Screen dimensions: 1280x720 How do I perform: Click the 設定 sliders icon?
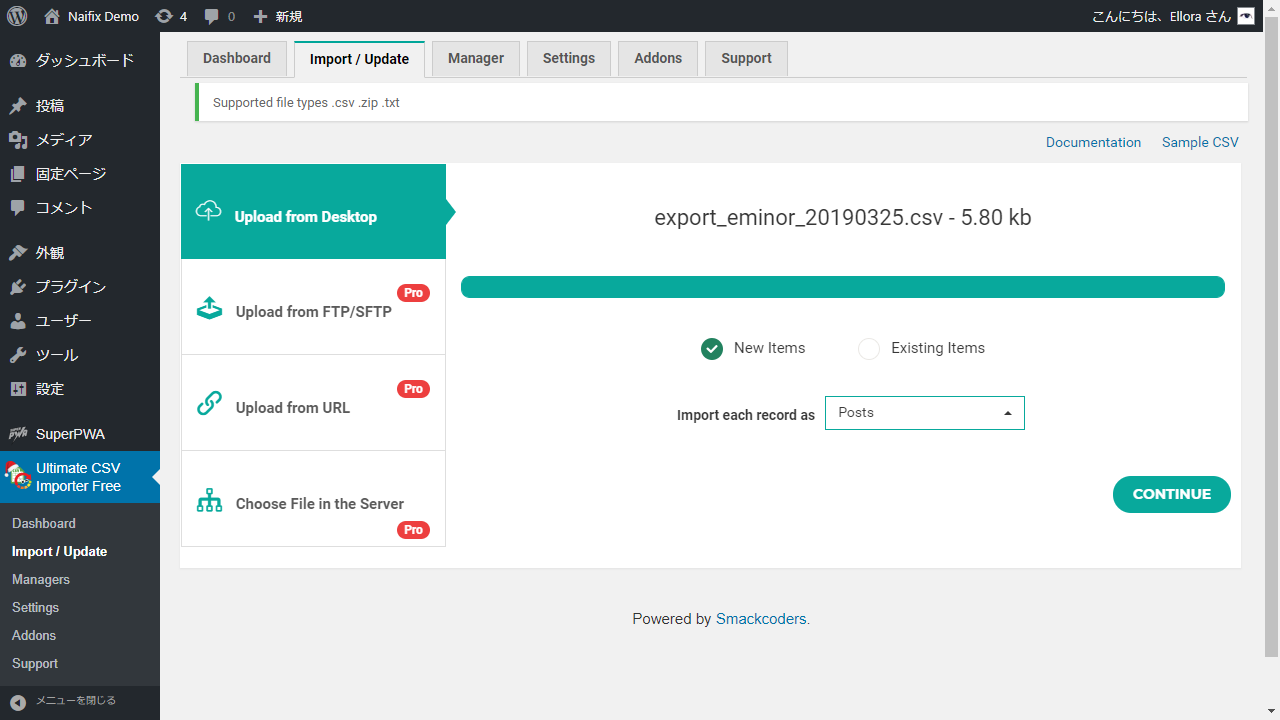coord(18,389)
